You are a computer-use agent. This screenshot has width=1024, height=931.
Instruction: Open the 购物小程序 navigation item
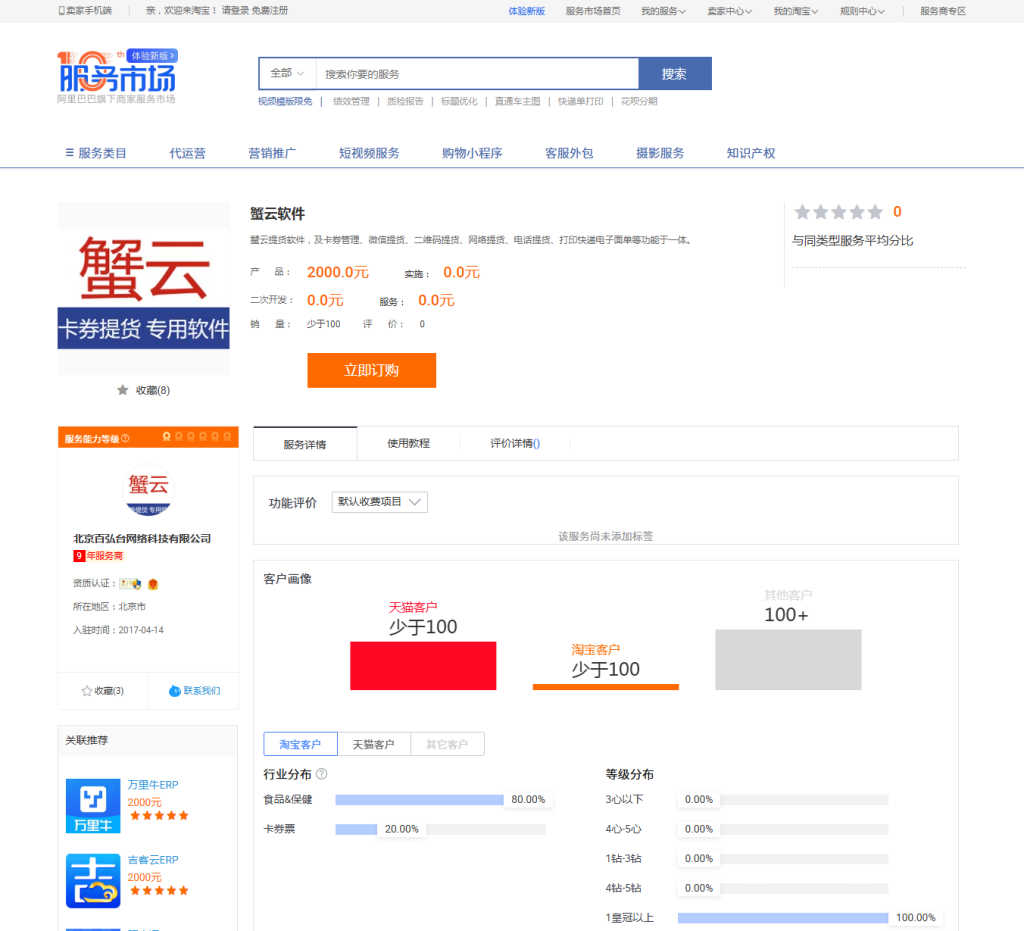point(472,153)
